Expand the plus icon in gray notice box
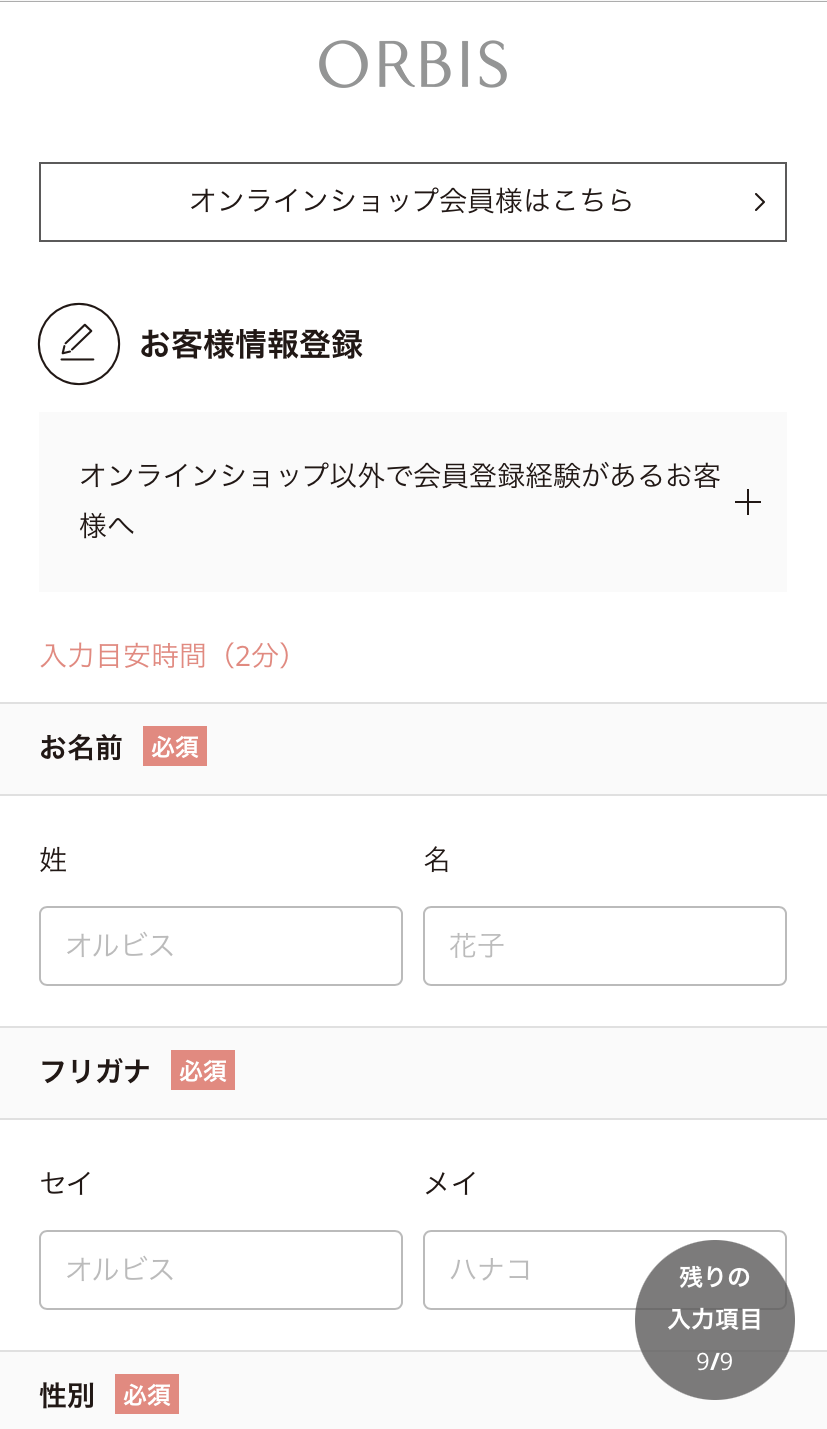Image resolution: width=827 pixels, height=1429 pixels. pos(747,502)
